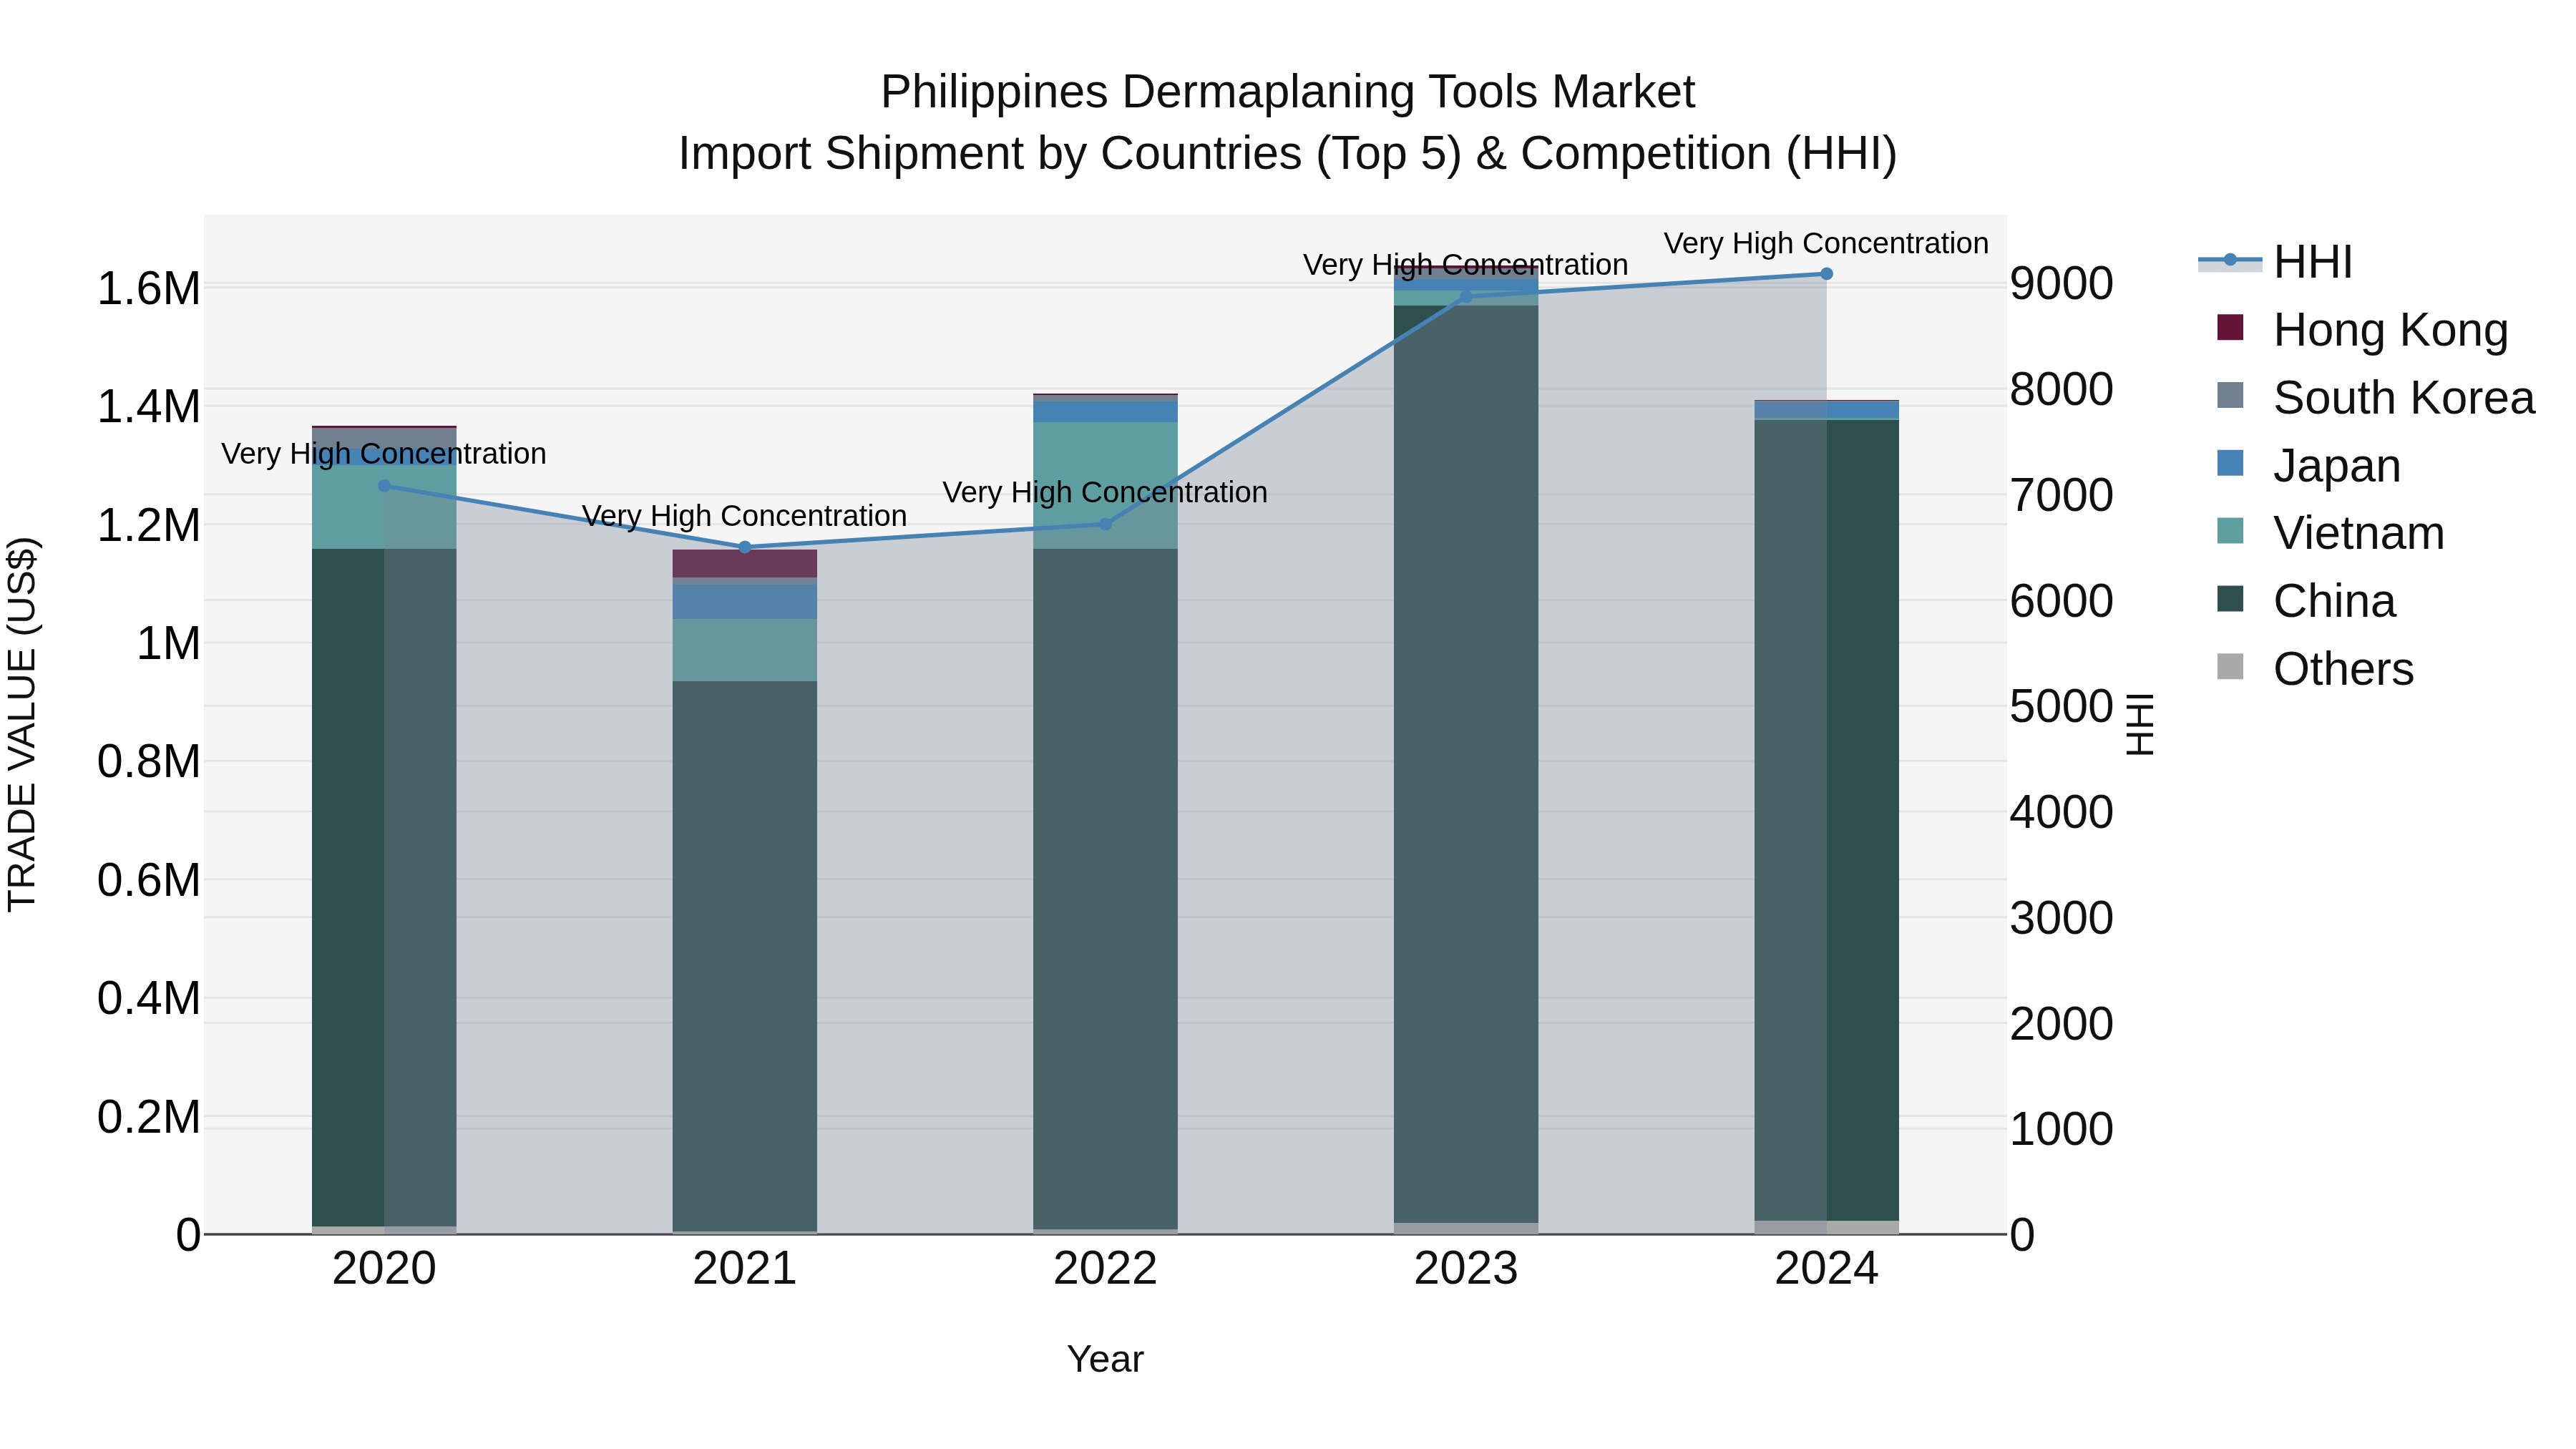2576x1449 pixels.
Task: Click the 2022 x-axis label
Action: tap(1105, 1269)
